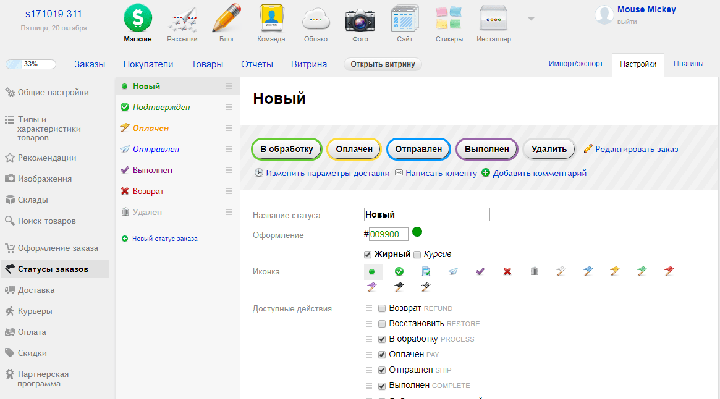720x399 pixels.
Task: Click the purple Выполнен action button
Action: 486,149
